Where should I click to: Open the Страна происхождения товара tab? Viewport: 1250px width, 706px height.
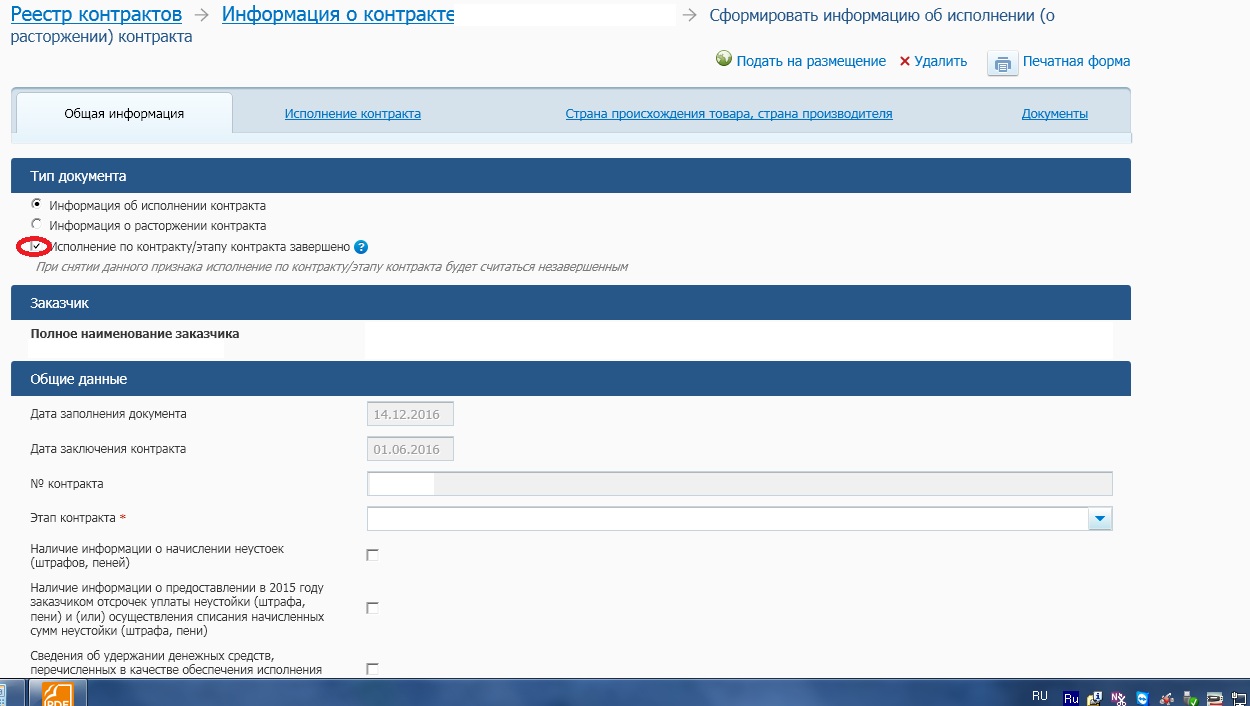[x=728, y=114]
